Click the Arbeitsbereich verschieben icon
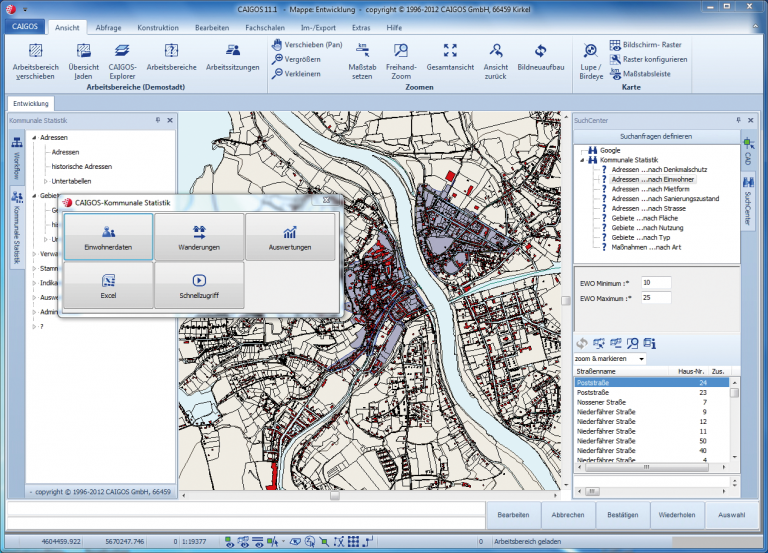Image resolution: width=768 pixels, height=553 pixels. (35, 51)
